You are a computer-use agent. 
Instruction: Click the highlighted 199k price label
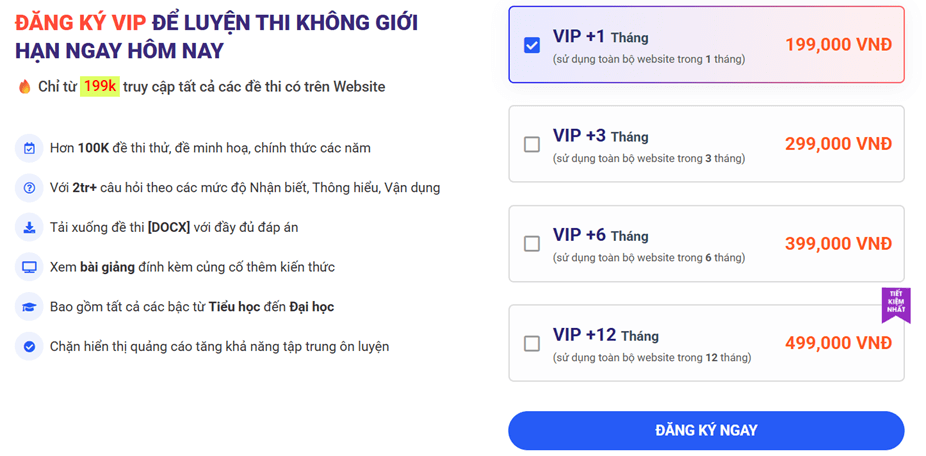(x=100, y=87)
